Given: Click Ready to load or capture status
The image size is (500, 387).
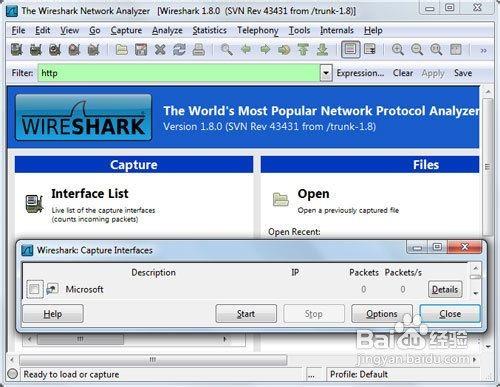Looking at the screenshot, I should pyautogui.click(x=71, y=374).
